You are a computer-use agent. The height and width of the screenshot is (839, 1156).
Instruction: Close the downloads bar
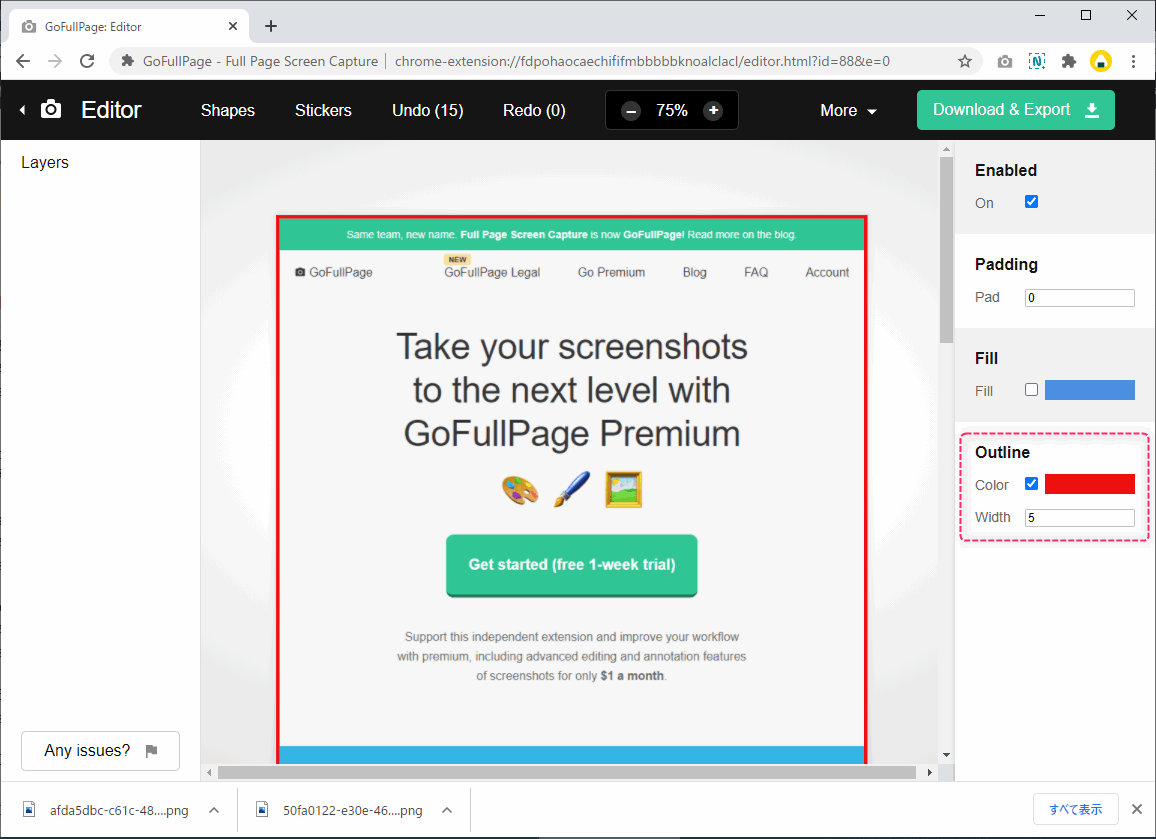[x=1137, y=809]
